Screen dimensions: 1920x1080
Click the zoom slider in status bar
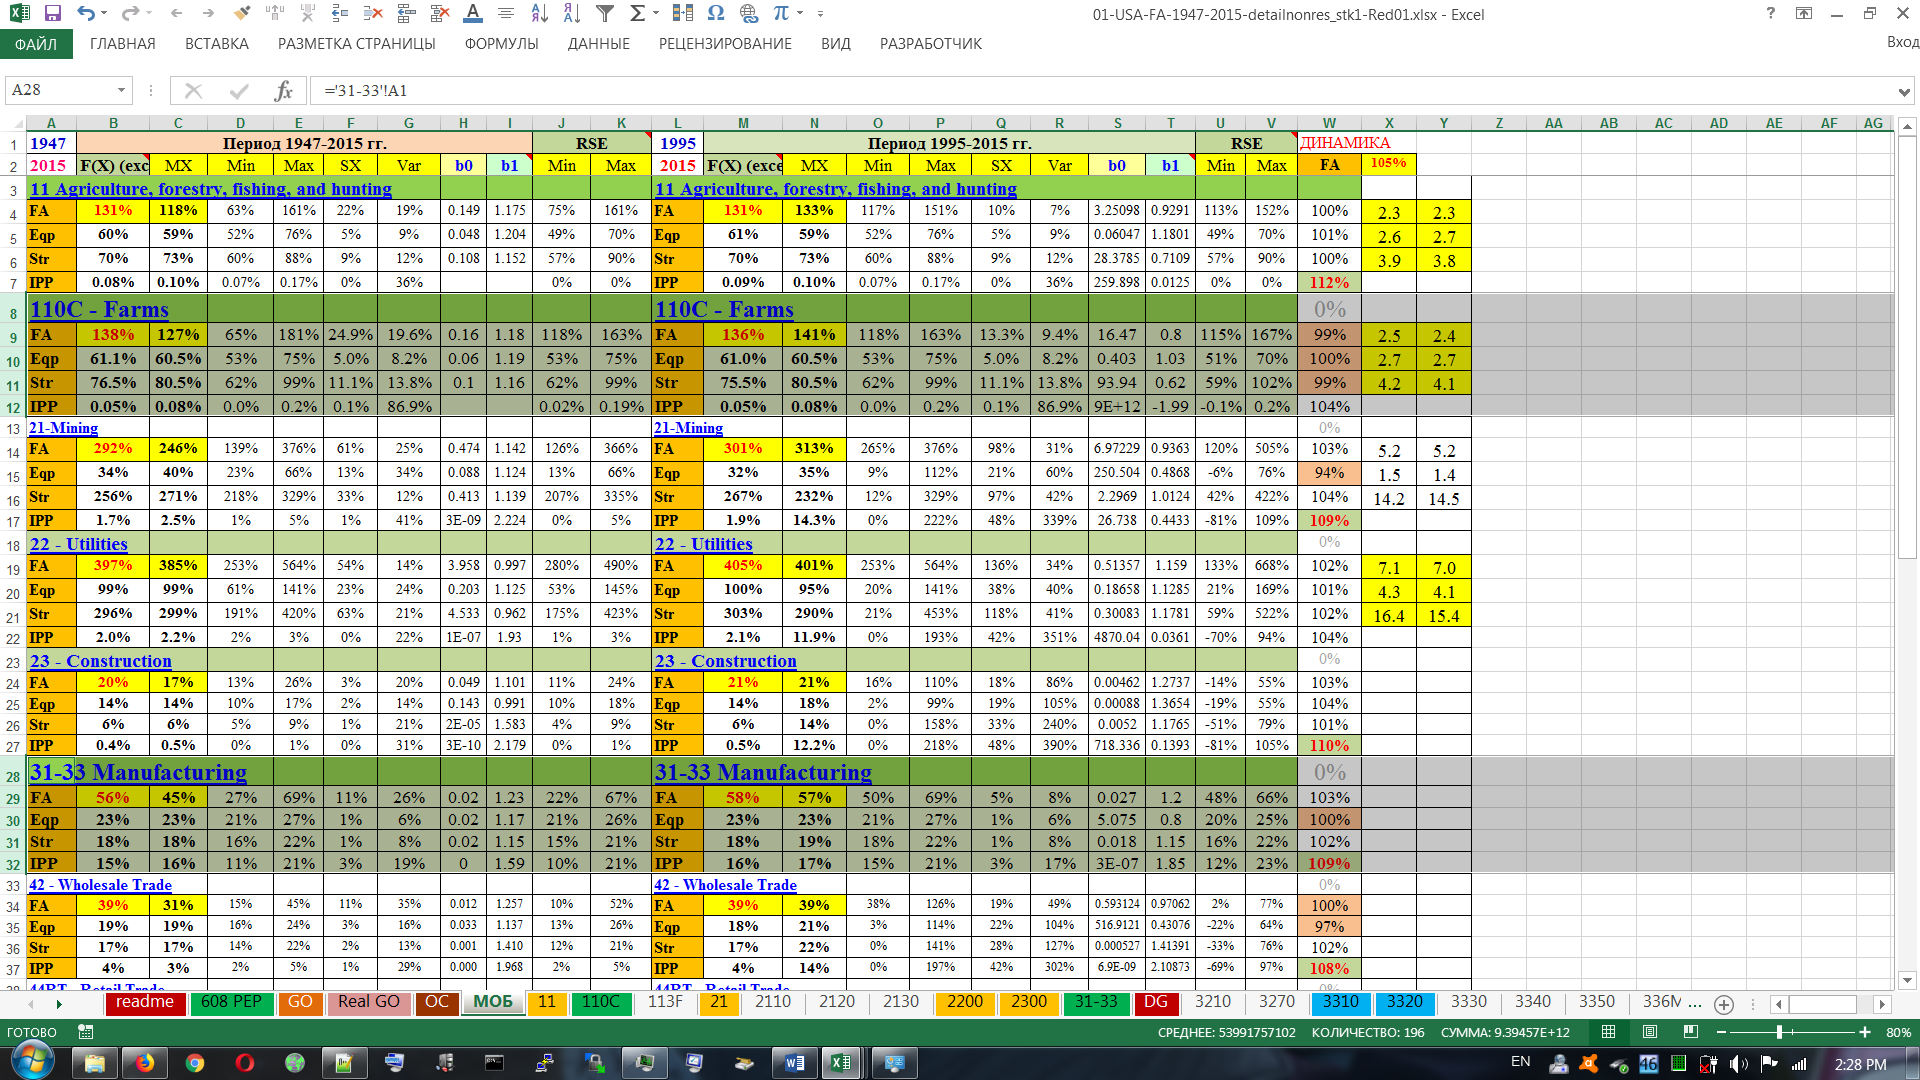(1780, 1032)
